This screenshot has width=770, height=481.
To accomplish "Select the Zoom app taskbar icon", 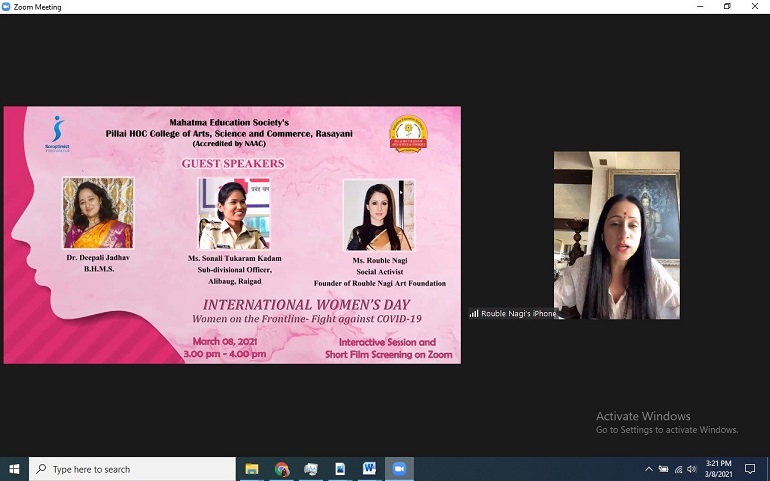I will (399, 469).
